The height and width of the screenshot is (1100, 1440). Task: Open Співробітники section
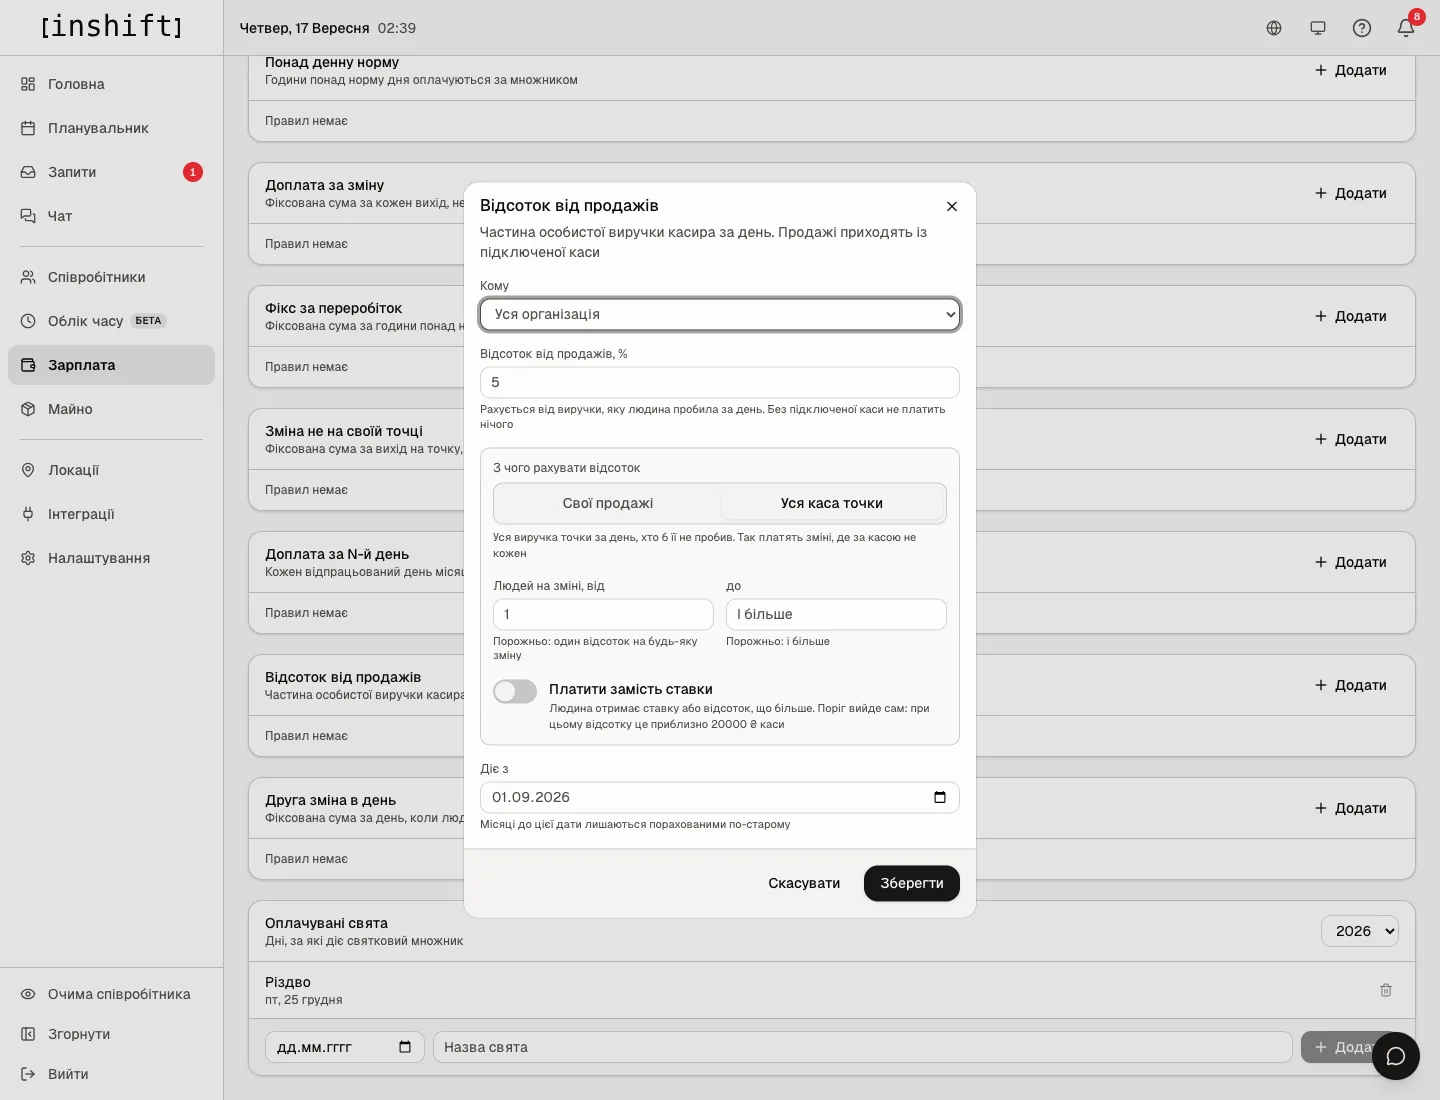point(111,277)
